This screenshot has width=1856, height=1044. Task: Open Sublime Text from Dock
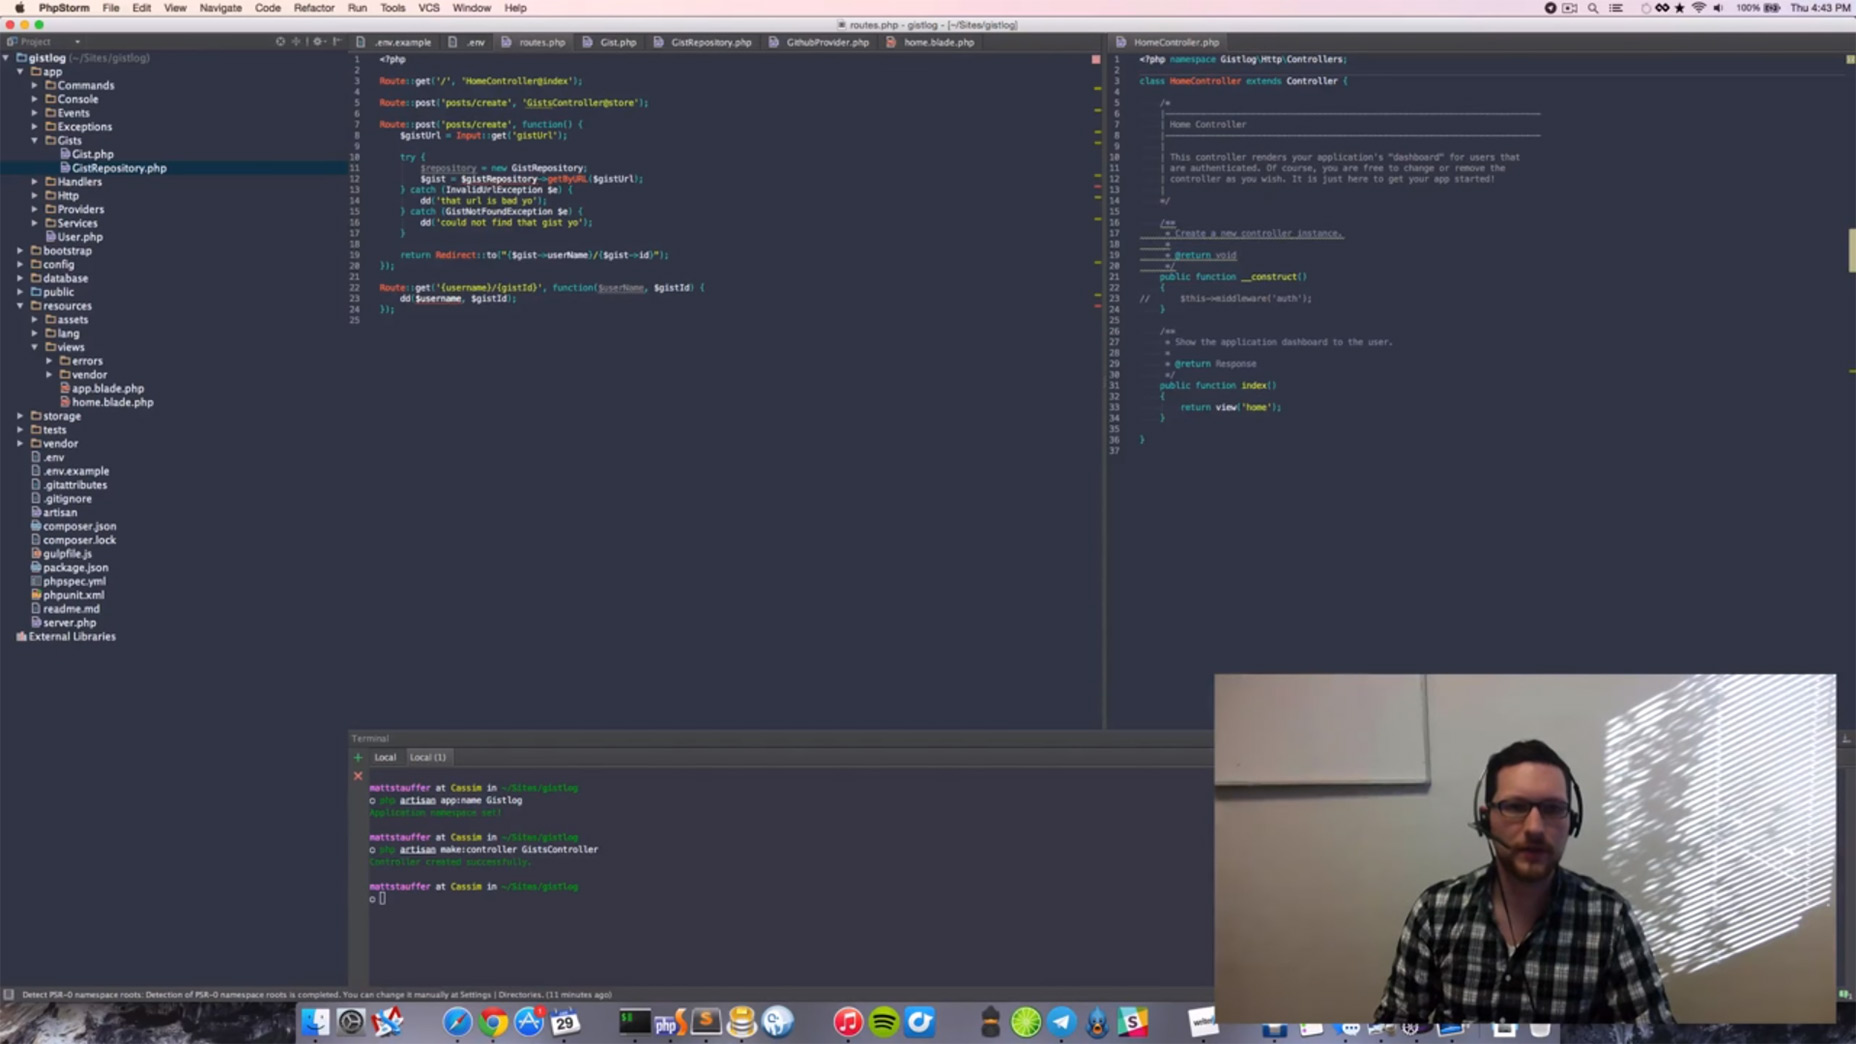coord(706,1022)
